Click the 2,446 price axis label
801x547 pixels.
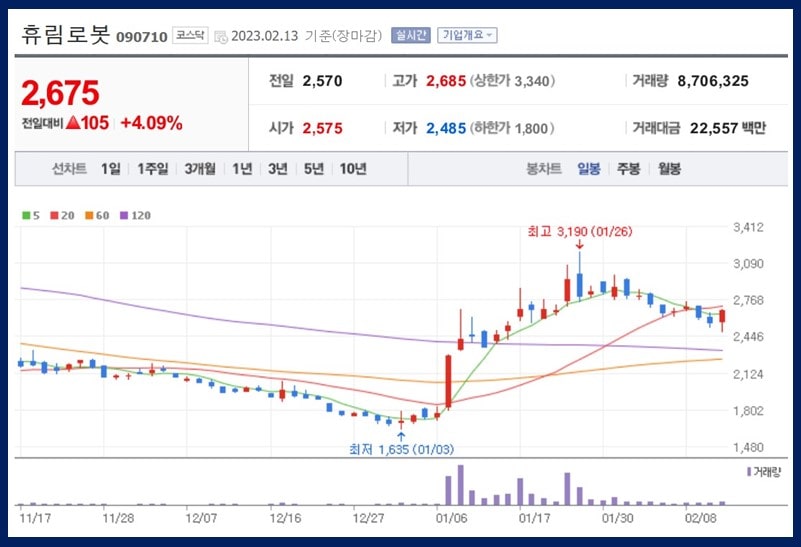(748, 337)
